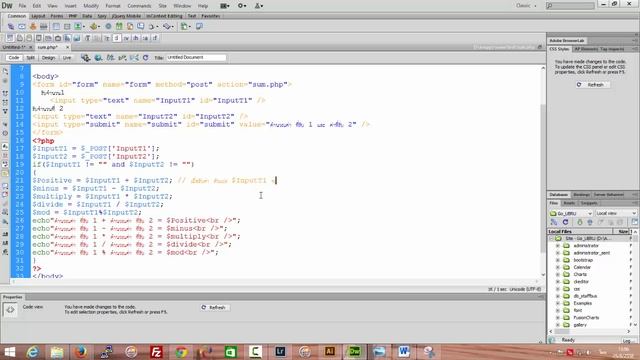Switch to Split view
The width and height of the screenshot is (640, 360).
[30, 58]
